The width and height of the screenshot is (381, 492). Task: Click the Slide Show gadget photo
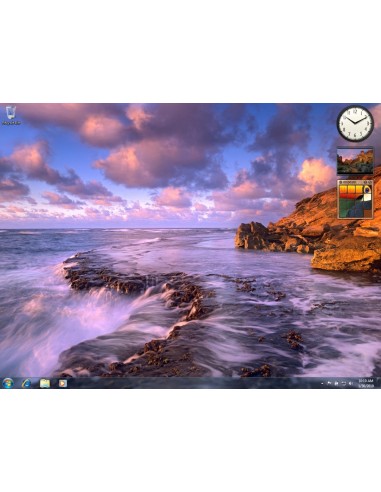[355, 161]
